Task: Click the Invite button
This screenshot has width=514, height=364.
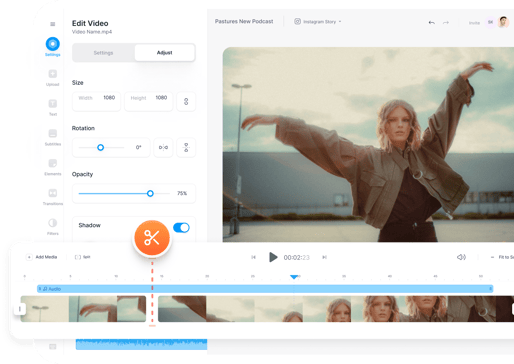Action: [474, 23]
